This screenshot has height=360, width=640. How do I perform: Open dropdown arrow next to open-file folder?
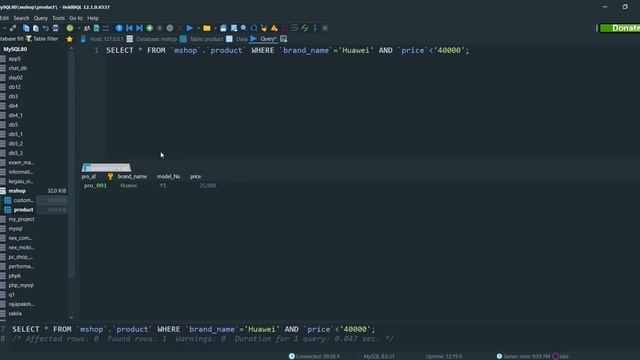pyautogui.click(x=215, y=28)
